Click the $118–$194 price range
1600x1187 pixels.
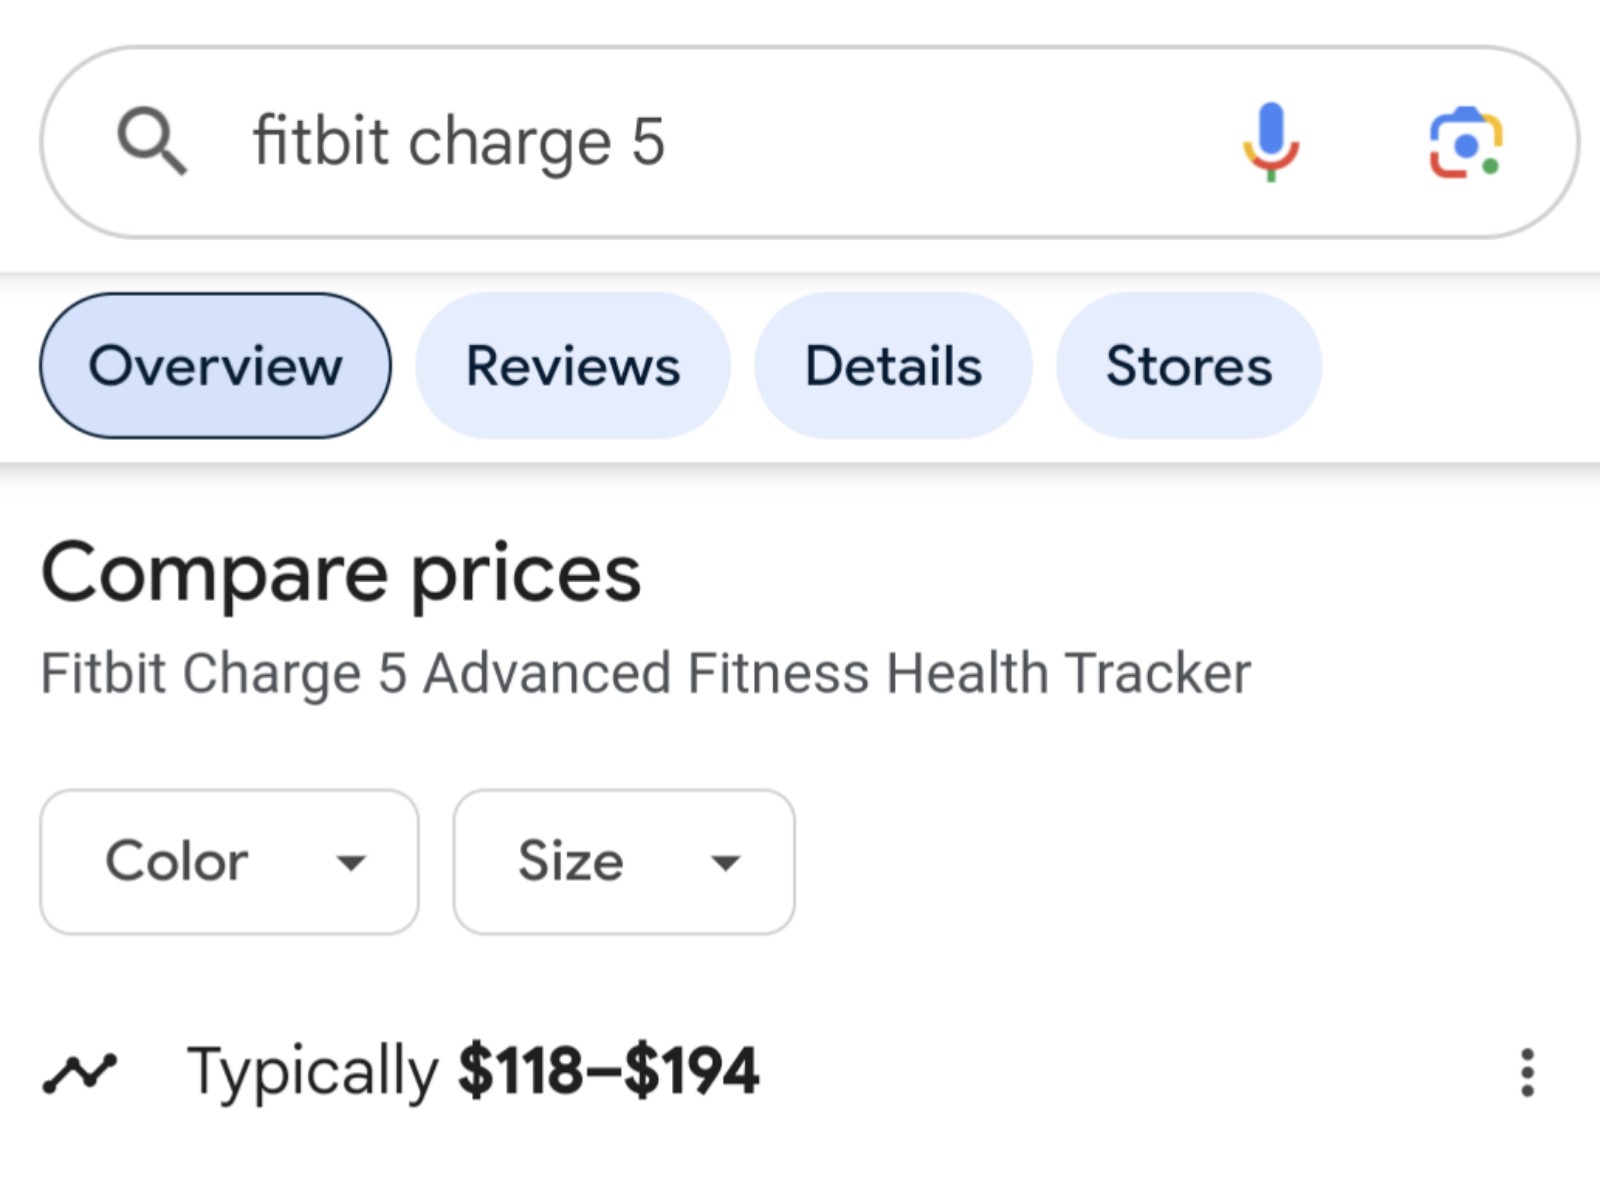[608, 1071]
